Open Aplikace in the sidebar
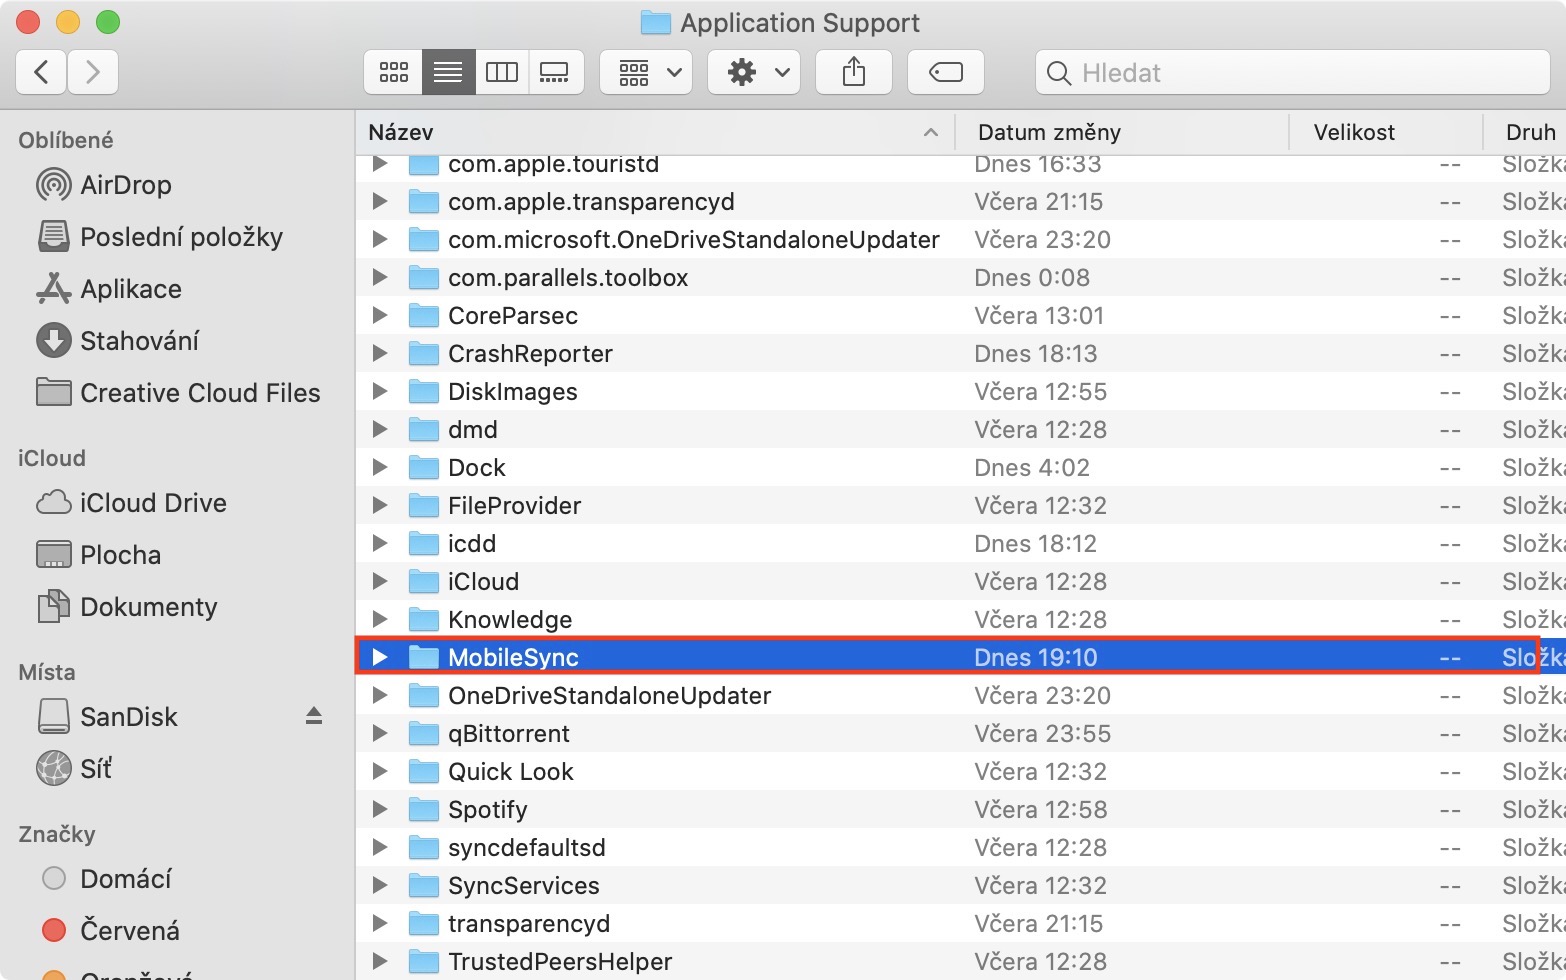 [x=109, y=289]
